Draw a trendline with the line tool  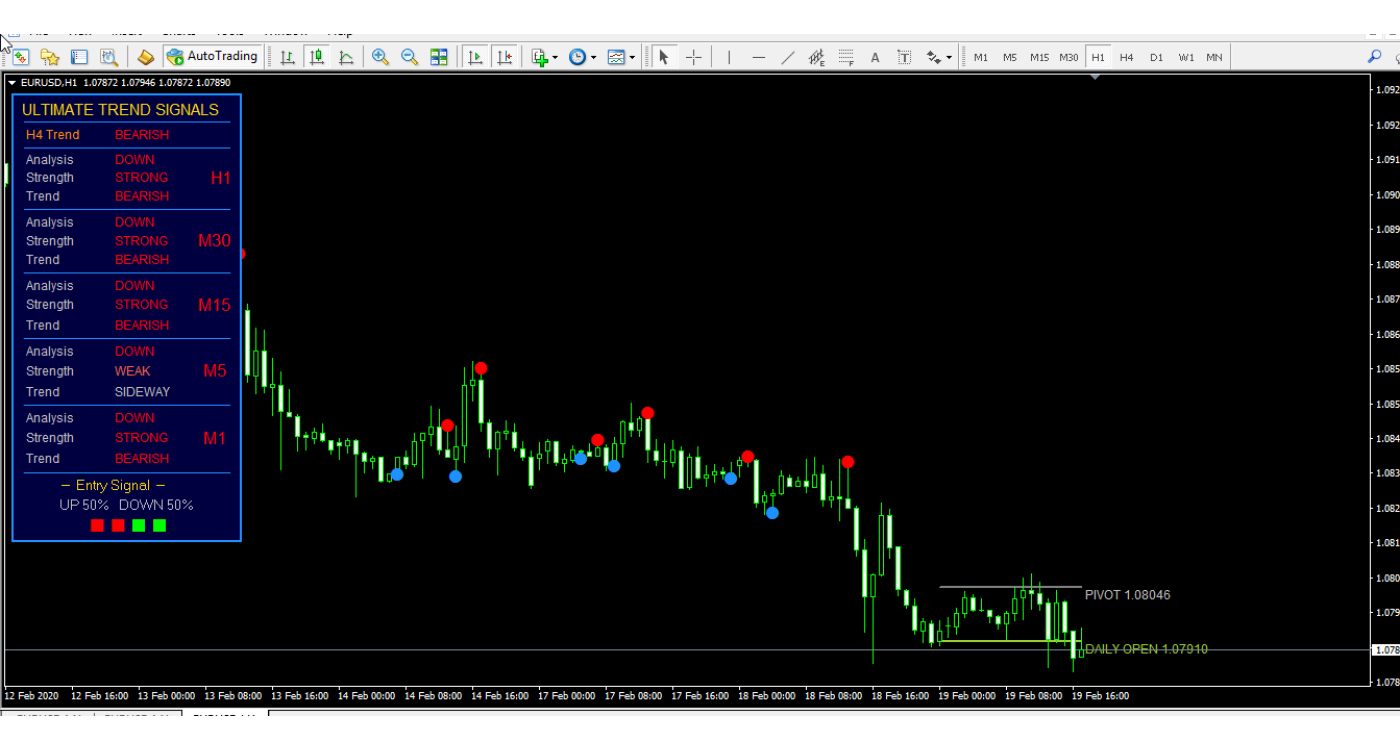click(788, 57)
